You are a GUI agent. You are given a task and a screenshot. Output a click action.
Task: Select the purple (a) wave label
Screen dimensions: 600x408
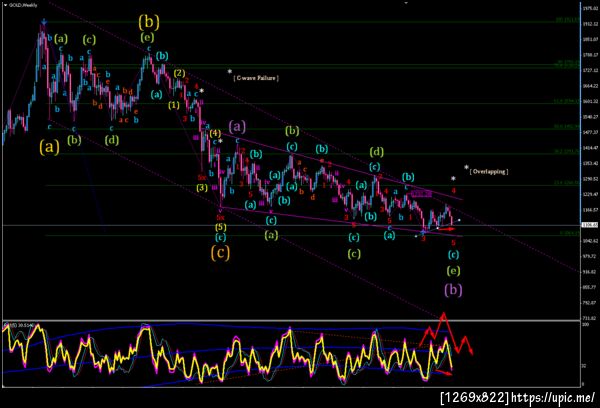coord(237,126)
